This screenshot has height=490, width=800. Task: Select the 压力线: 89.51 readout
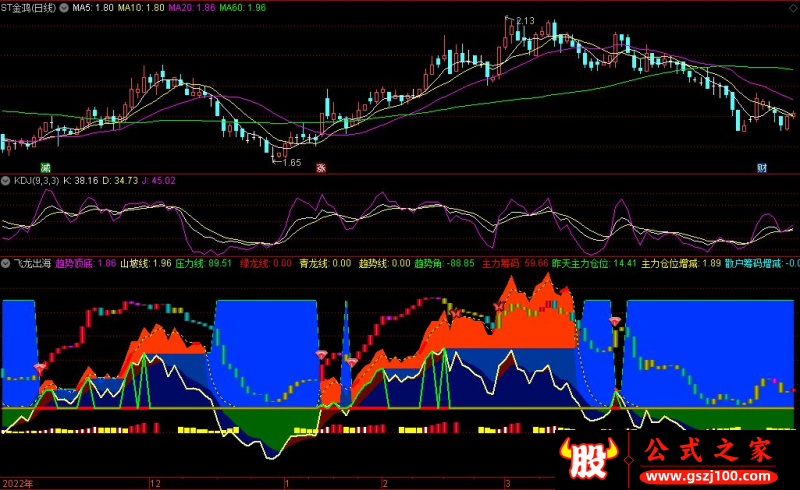(x=204, y=263)
